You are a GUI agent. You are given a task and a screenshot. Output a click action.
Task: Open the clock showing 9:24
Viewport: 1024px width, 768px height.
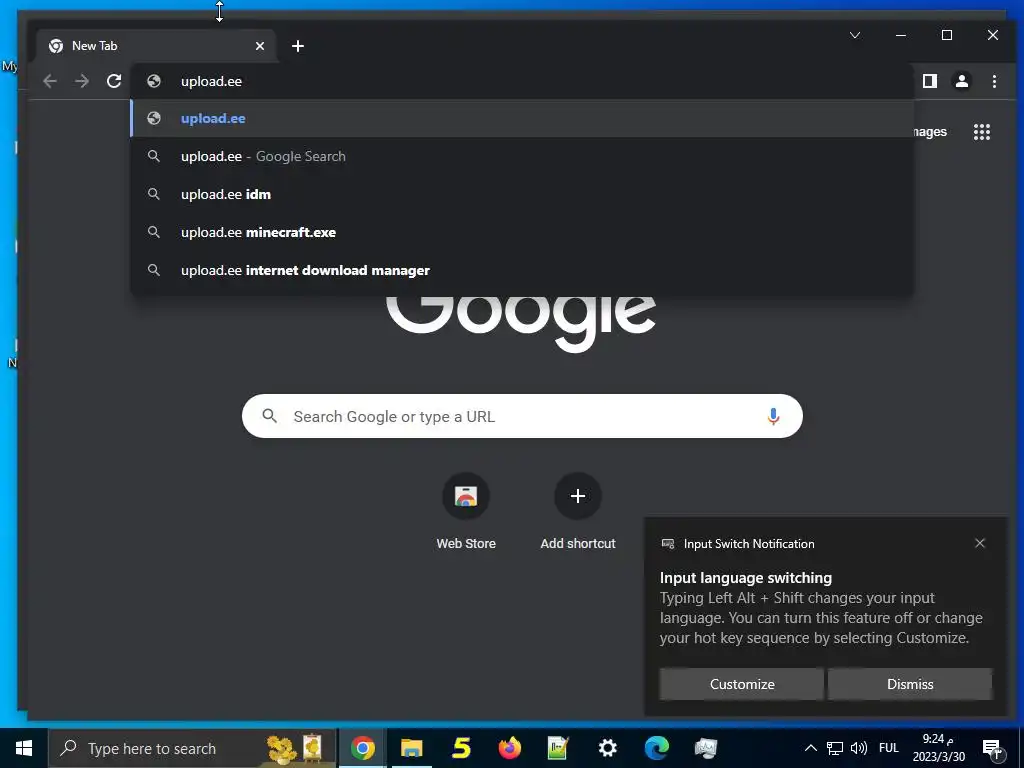point(938,748)
